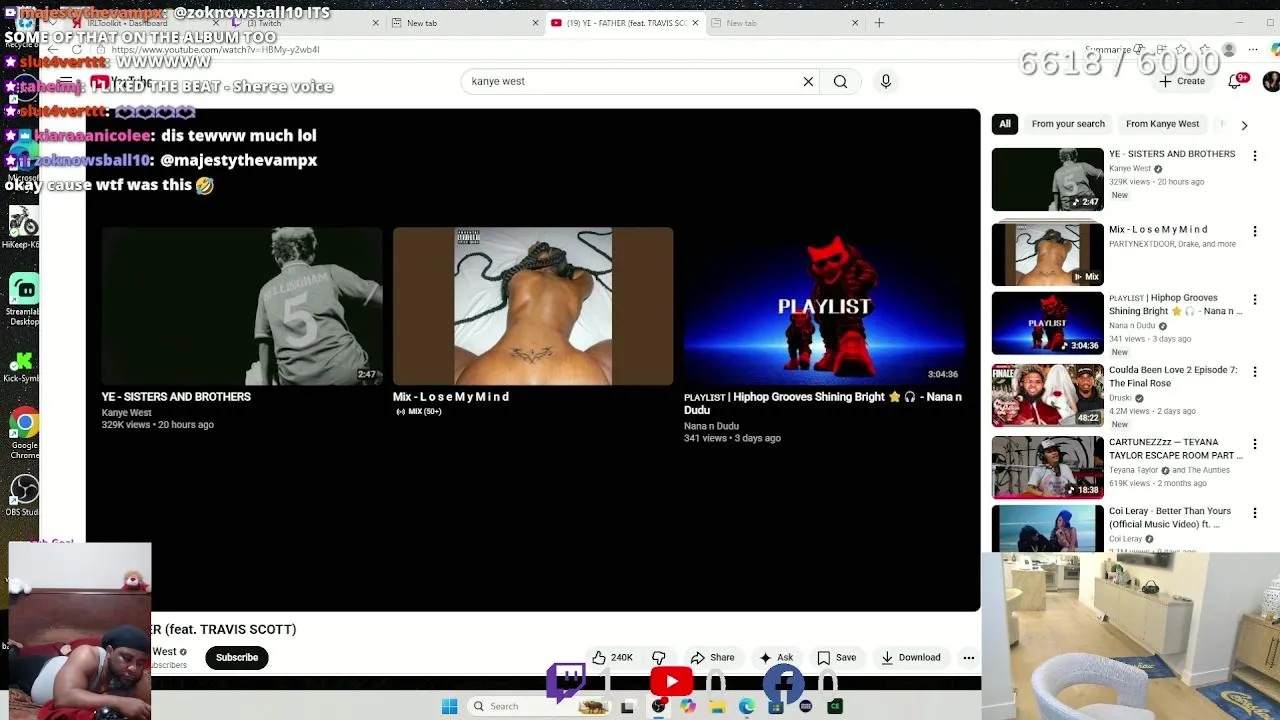Screen dimensions: 1280x720
Task: Like the video showing 240K likes
Action: pos(612,658)
